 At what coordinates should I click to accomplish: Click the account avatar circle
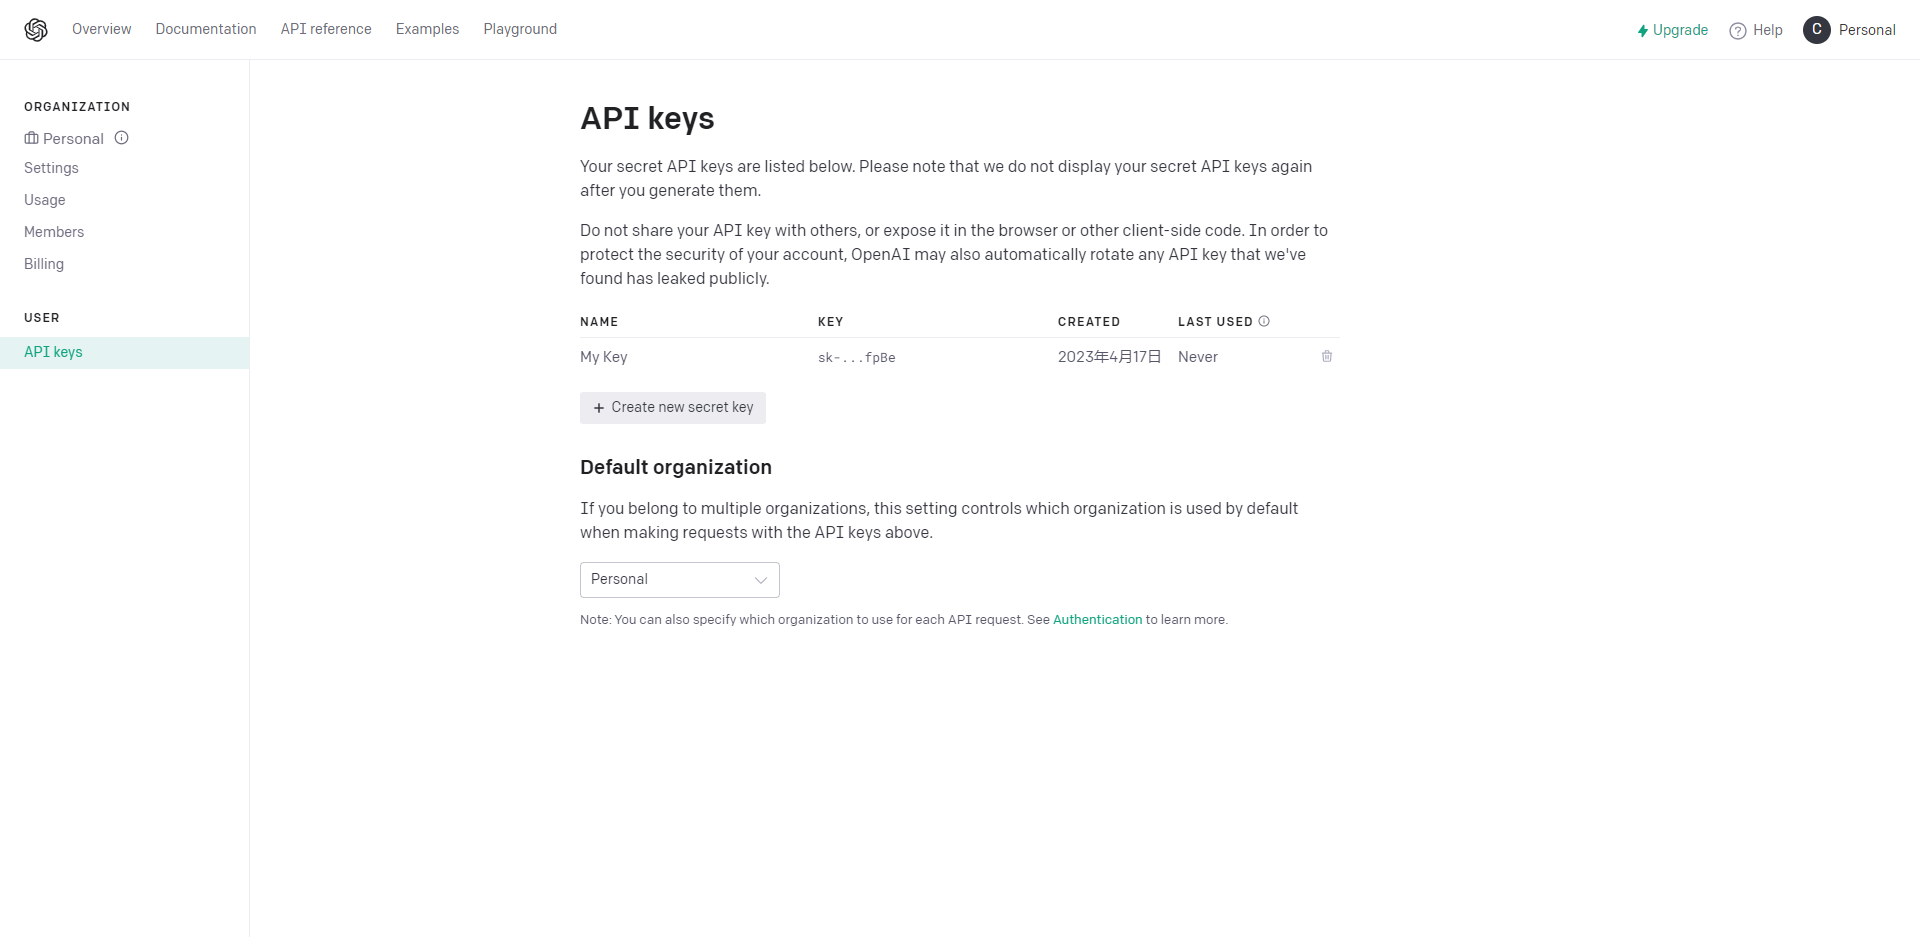coord(1816,30)
